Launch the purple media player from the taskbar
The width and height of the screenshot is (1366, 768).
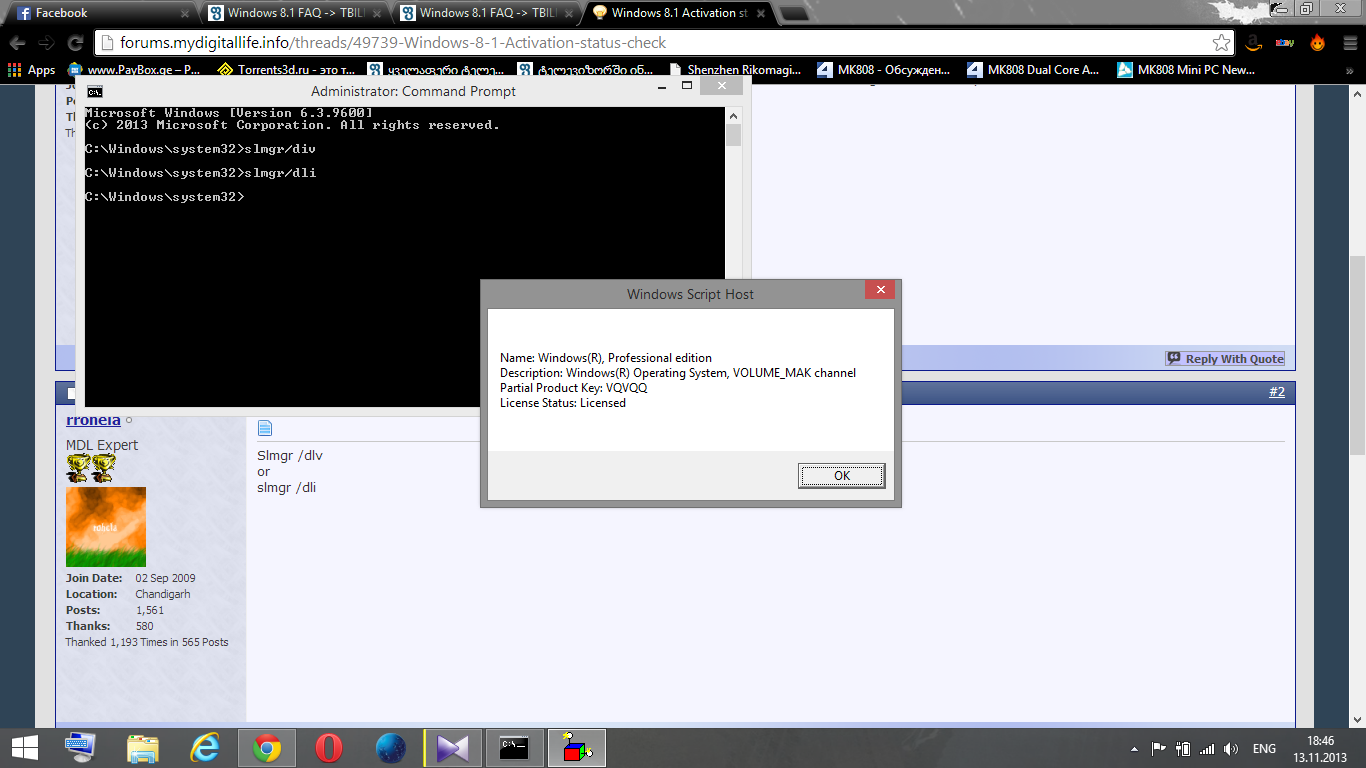(x=452, y=747)
